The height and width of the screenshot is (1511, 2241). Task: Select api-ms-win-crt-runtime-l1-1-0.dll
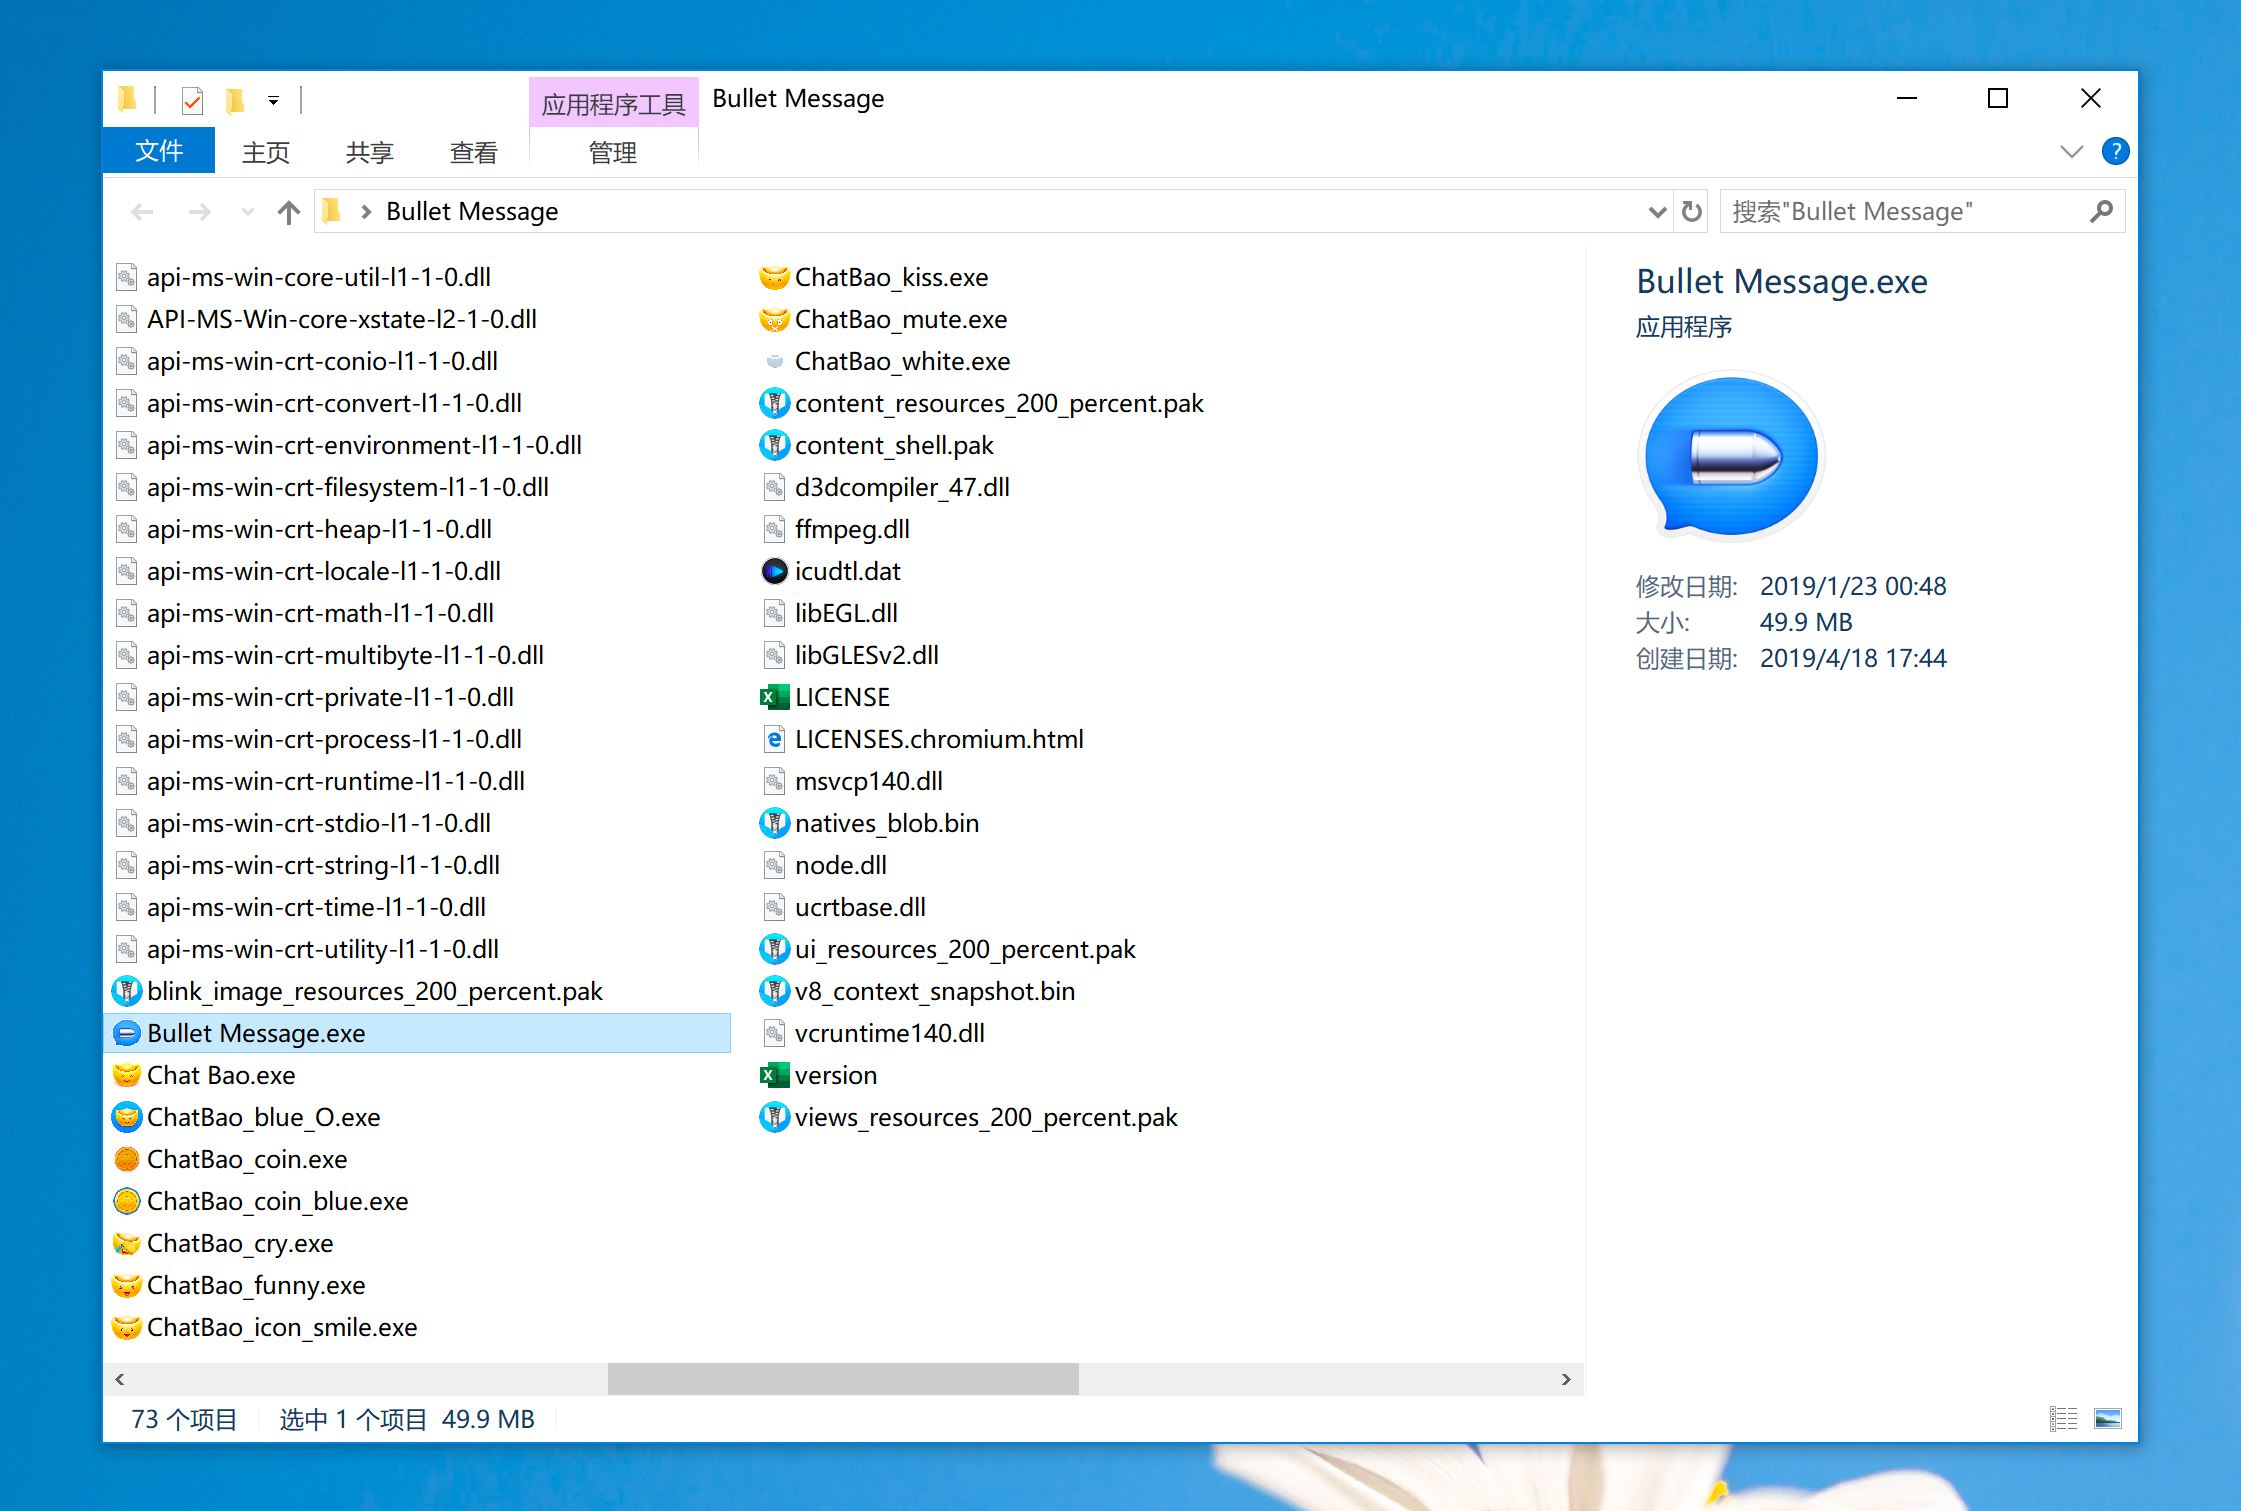click(x=336, y=781)
